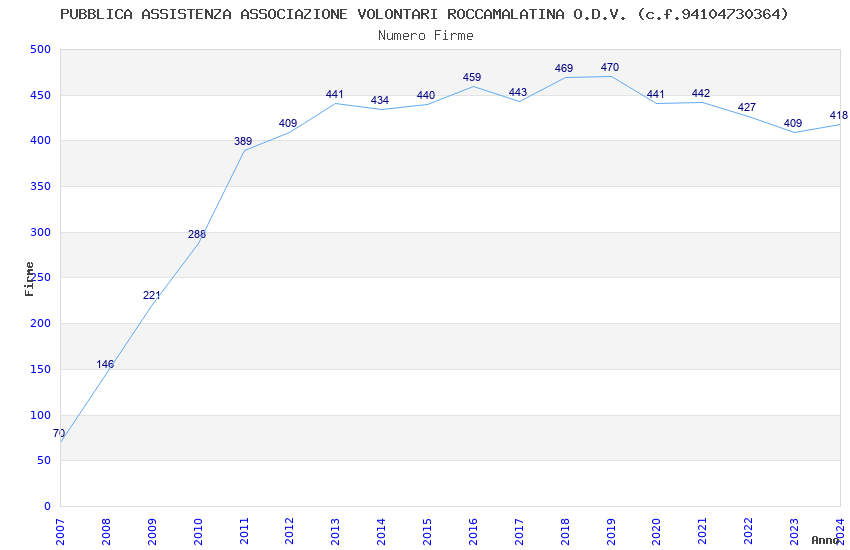Click the x-axis year 2013
The image size is (850, 550).
(x=336, y=532)
